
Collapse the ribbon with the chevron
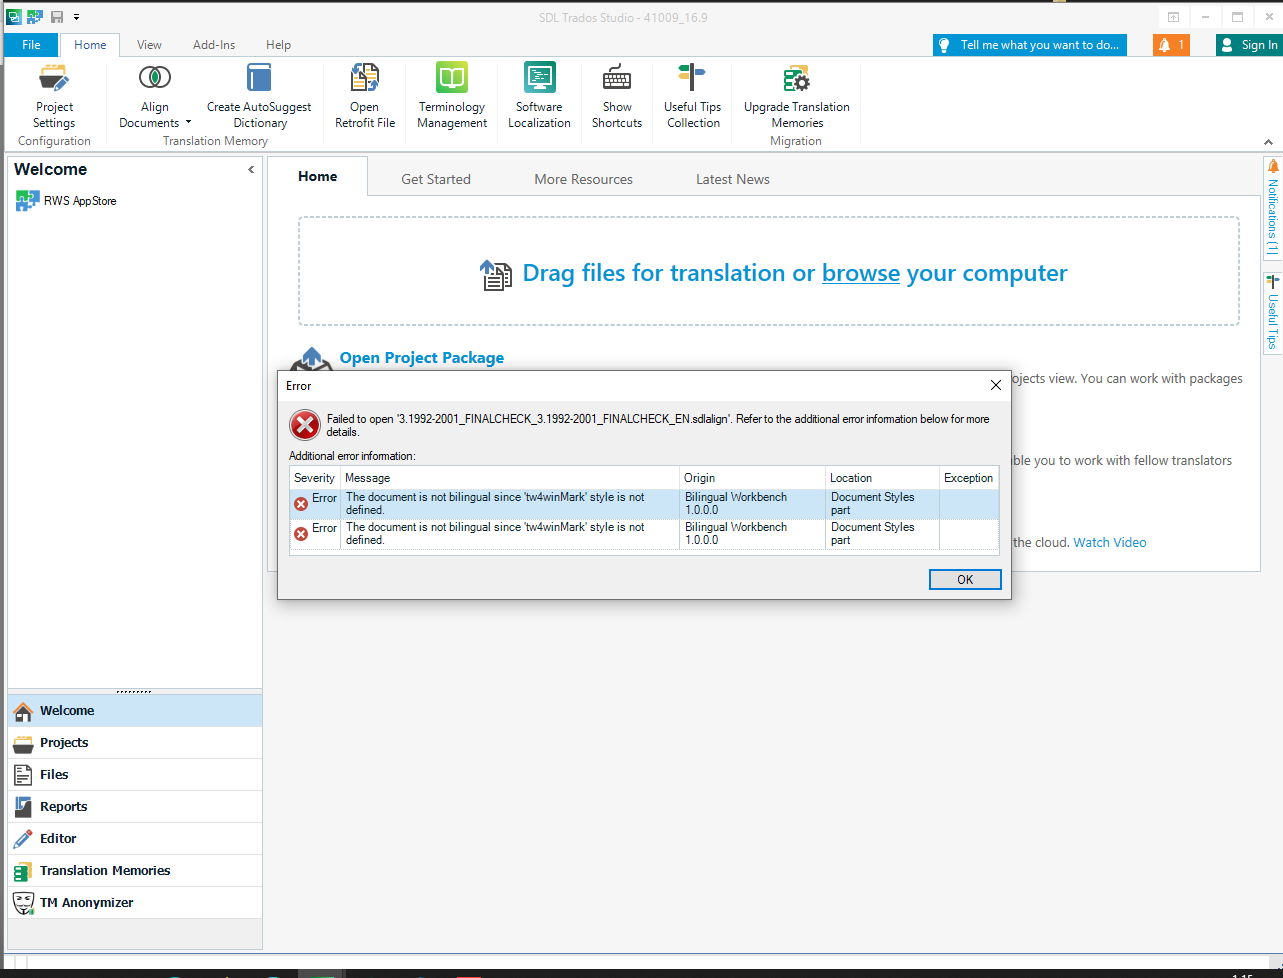click(1268, 142)
